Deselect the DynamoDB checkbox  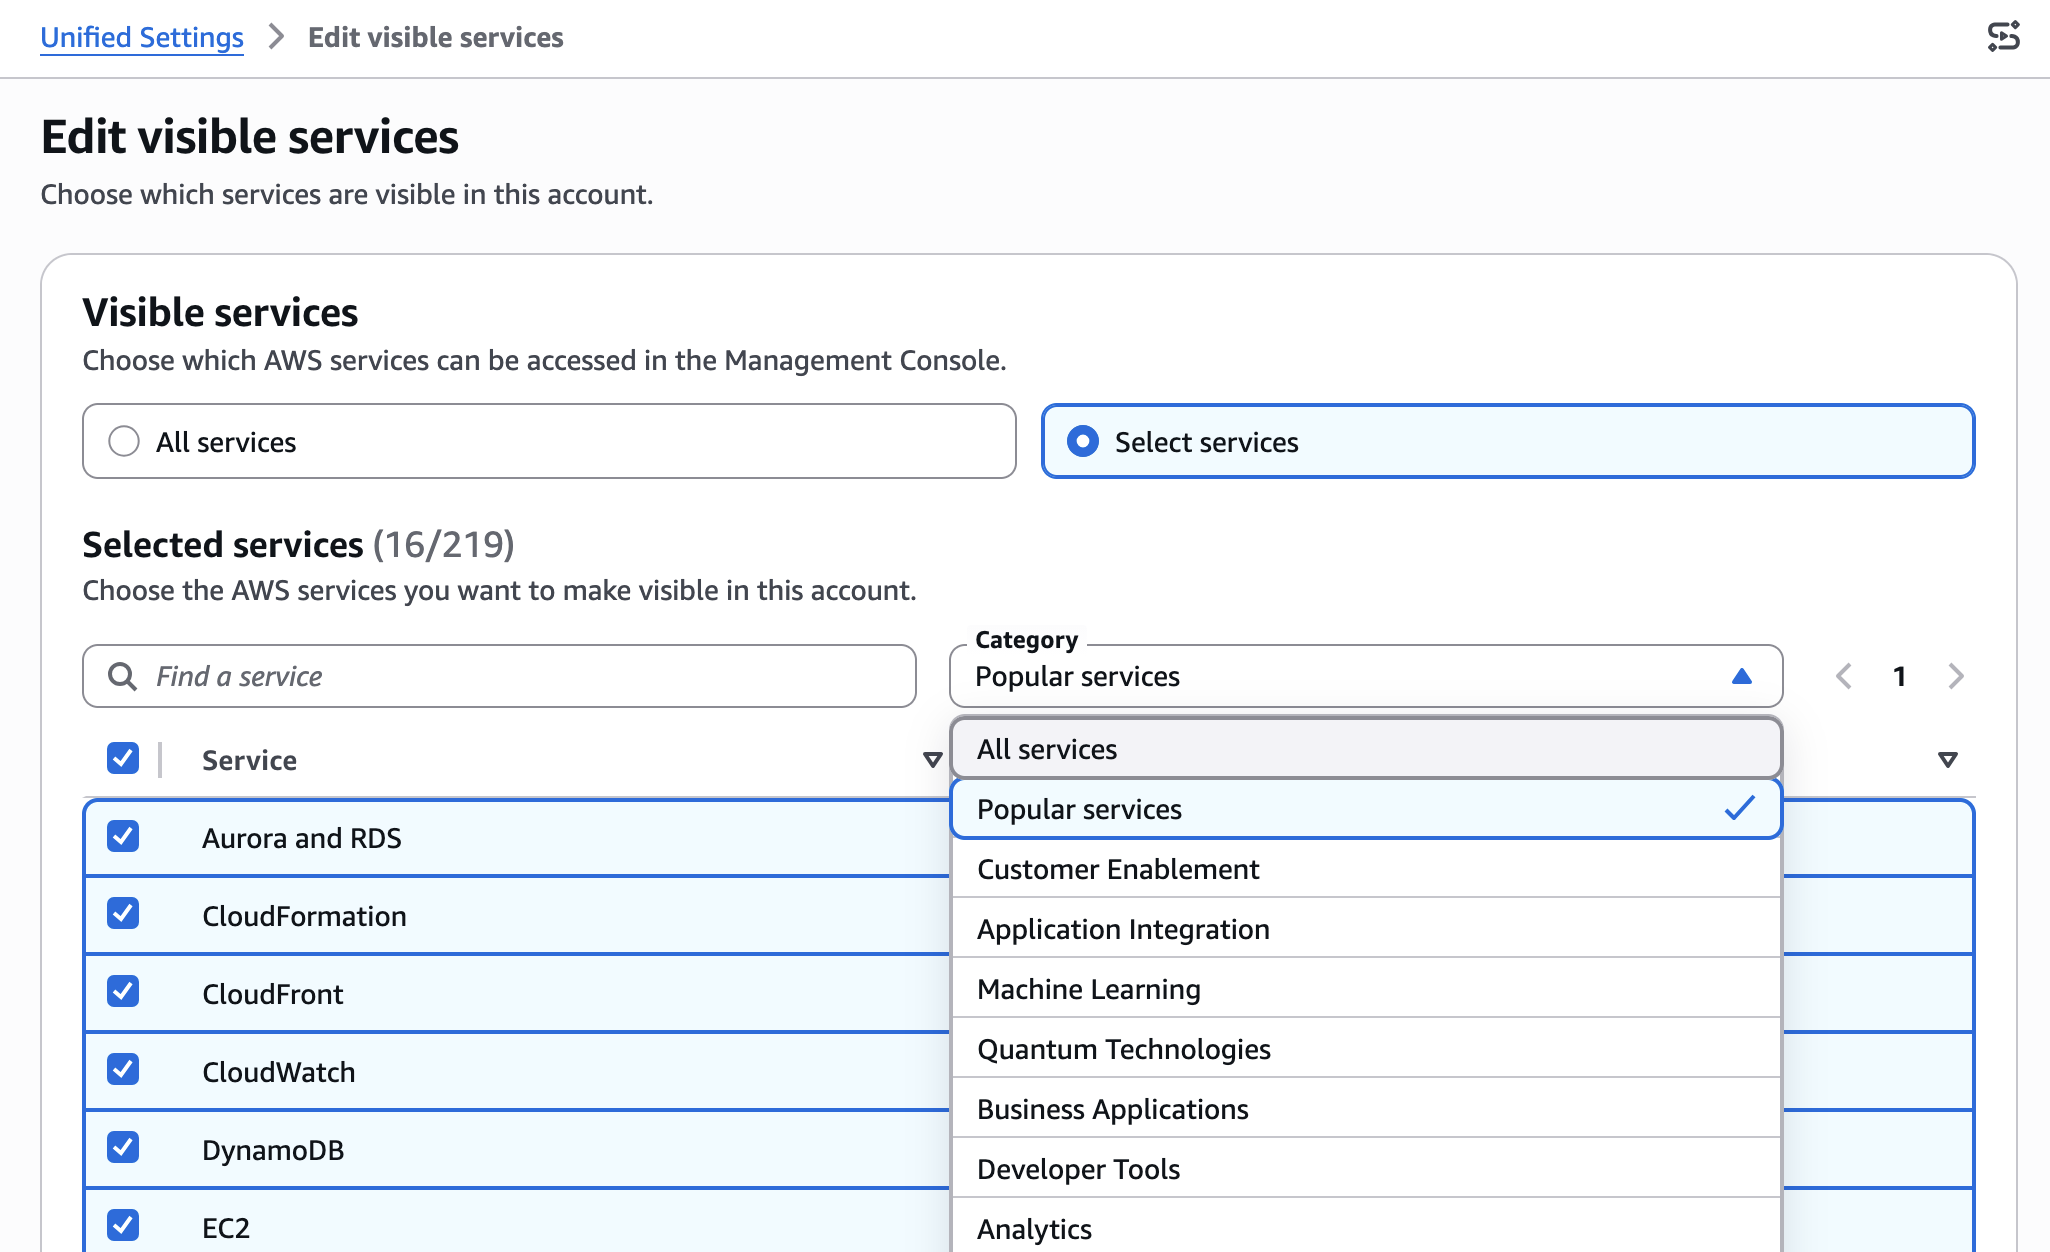123,1148
